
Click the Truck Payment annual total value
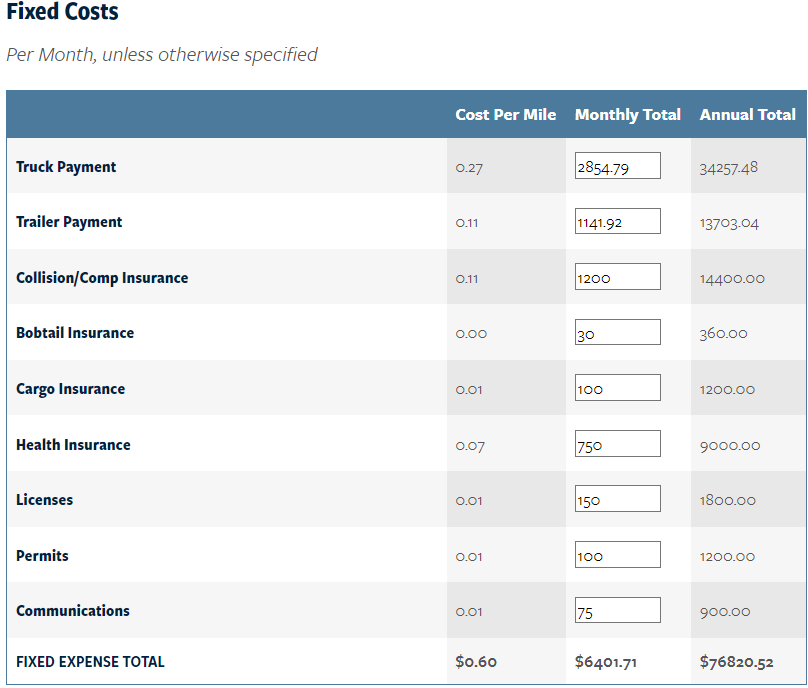pyautogui.click(x=728, y=167)
